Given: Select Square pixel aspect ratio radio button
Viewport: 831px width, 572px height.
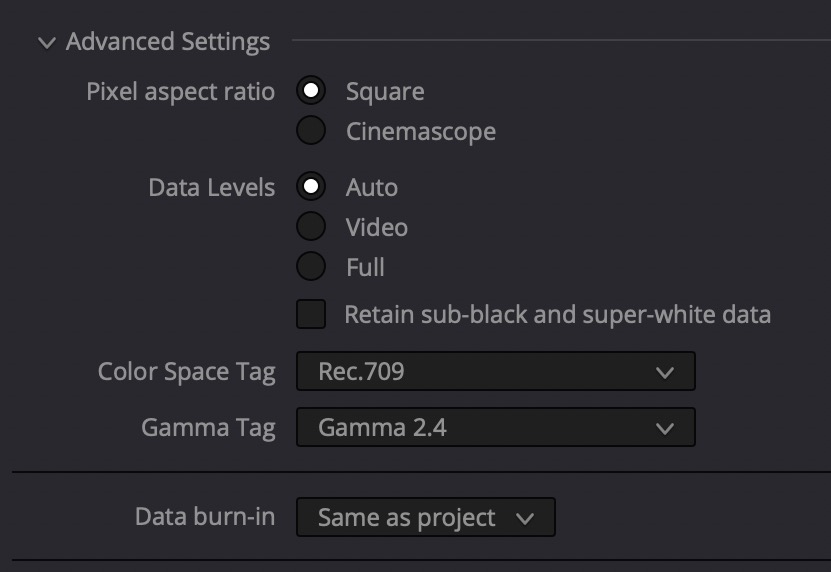Looking at the screenshot, I should click(311, 91).
